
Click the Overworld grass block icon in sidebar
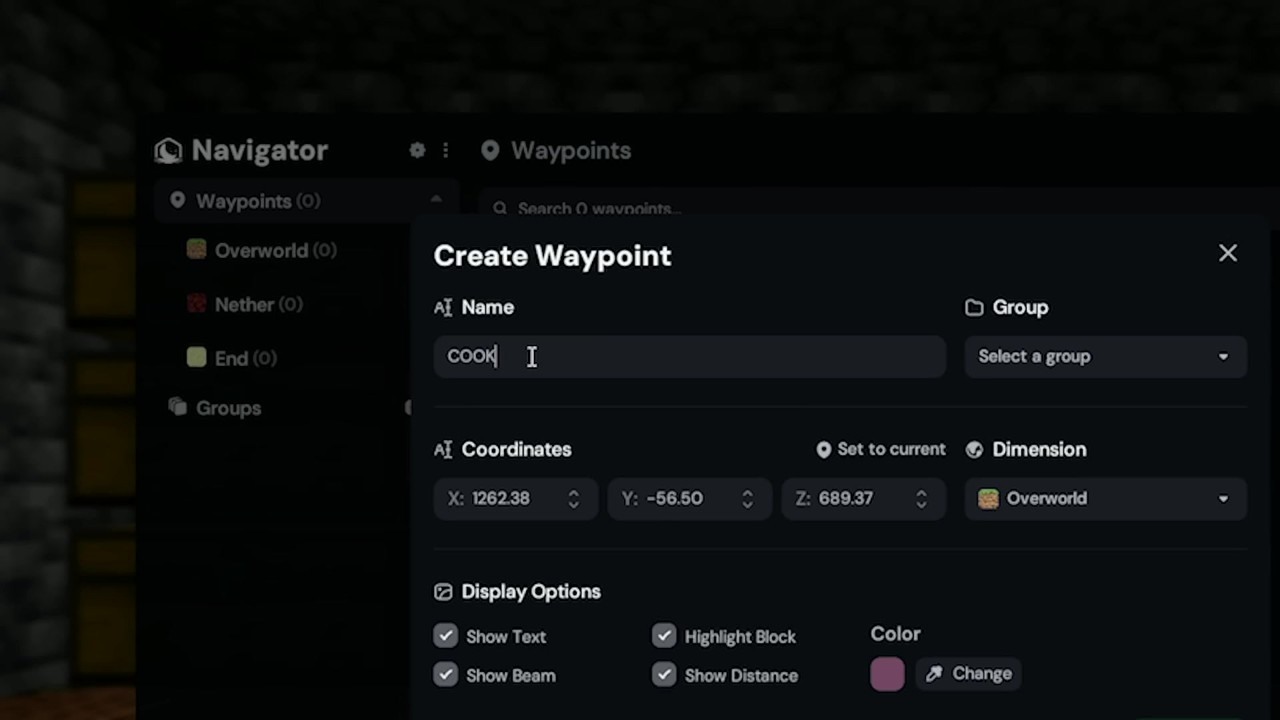197,249
